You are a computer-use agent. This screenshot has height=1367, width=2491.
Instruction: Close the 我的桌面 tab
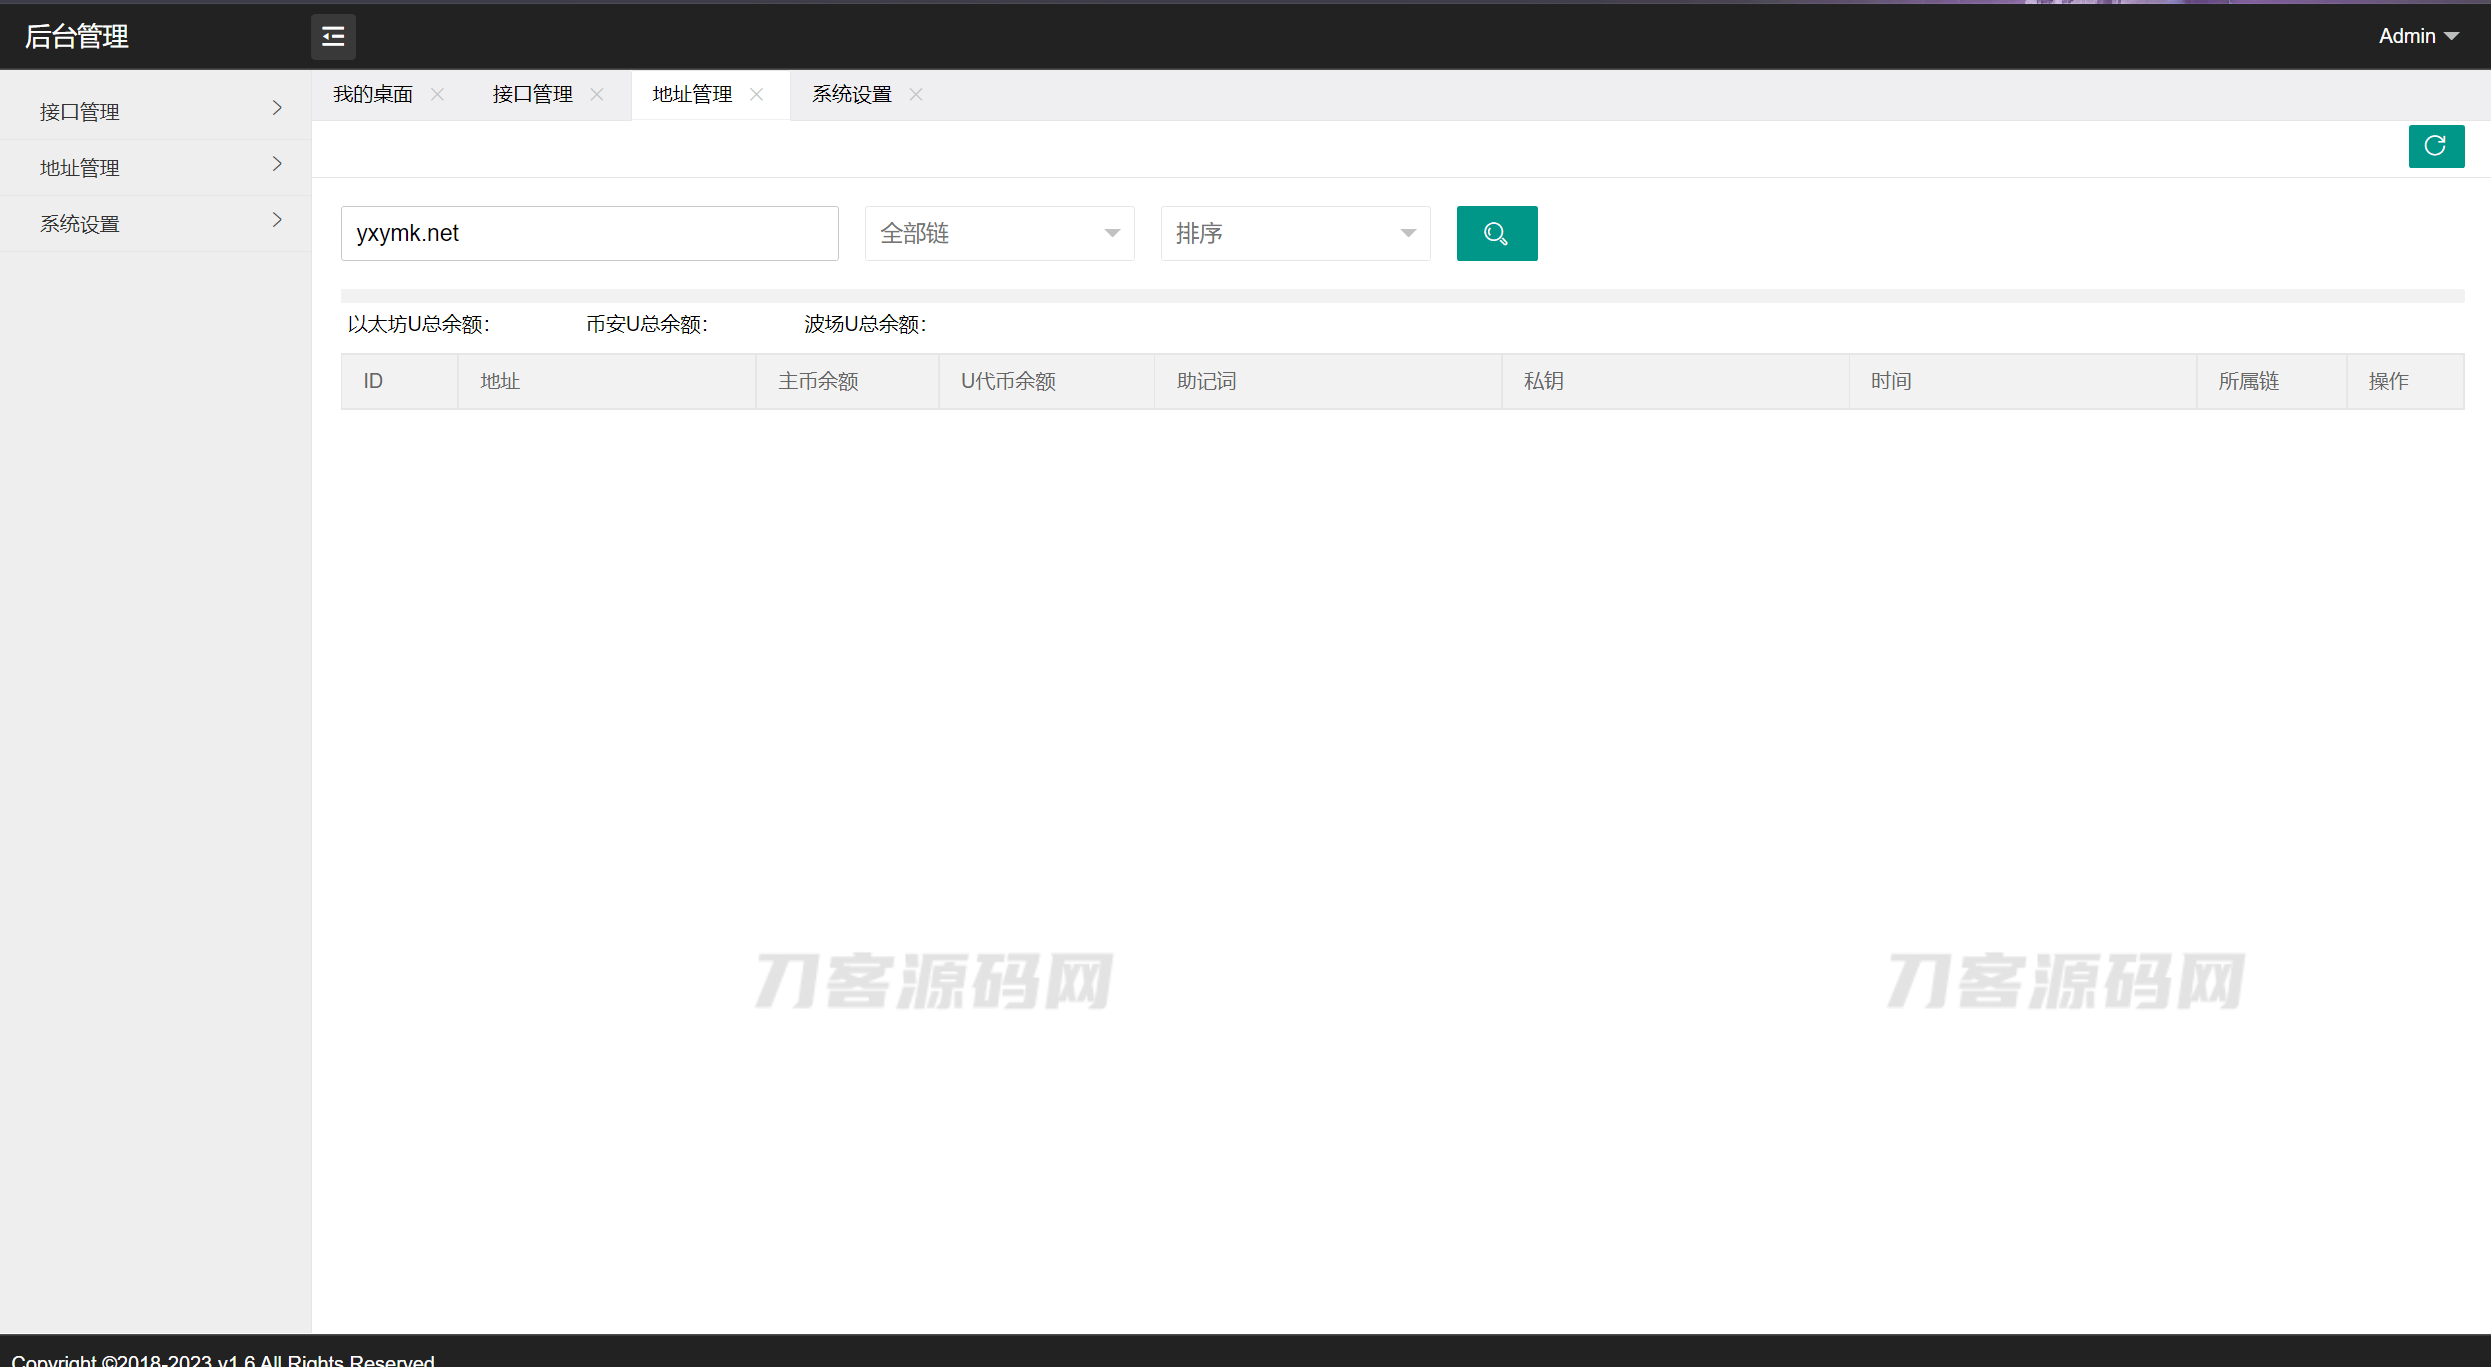pyautogui.click(x=437, y=94)
